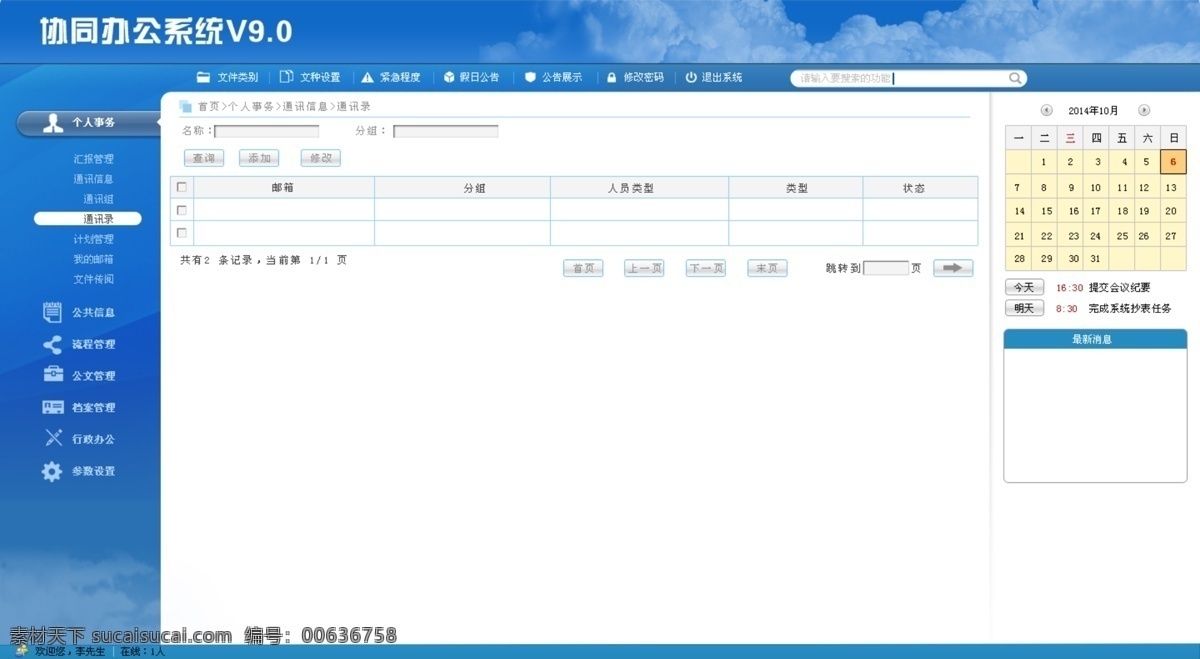Open the 参数设置 gear section
The width and height of the screenshot is (1200, 659).
click(x=80, y=472)
